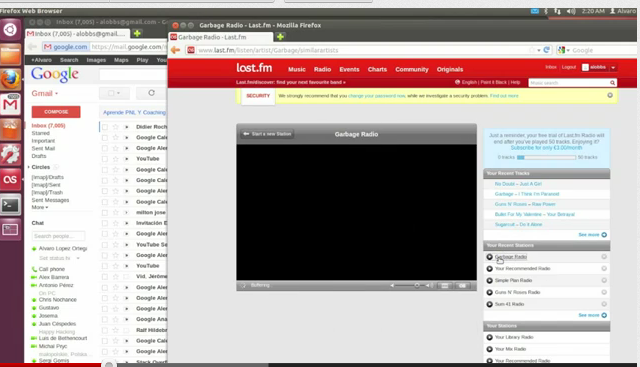Click Start a new Station button
The height and width of the screenshot is (367, 640).
point(267,134)
